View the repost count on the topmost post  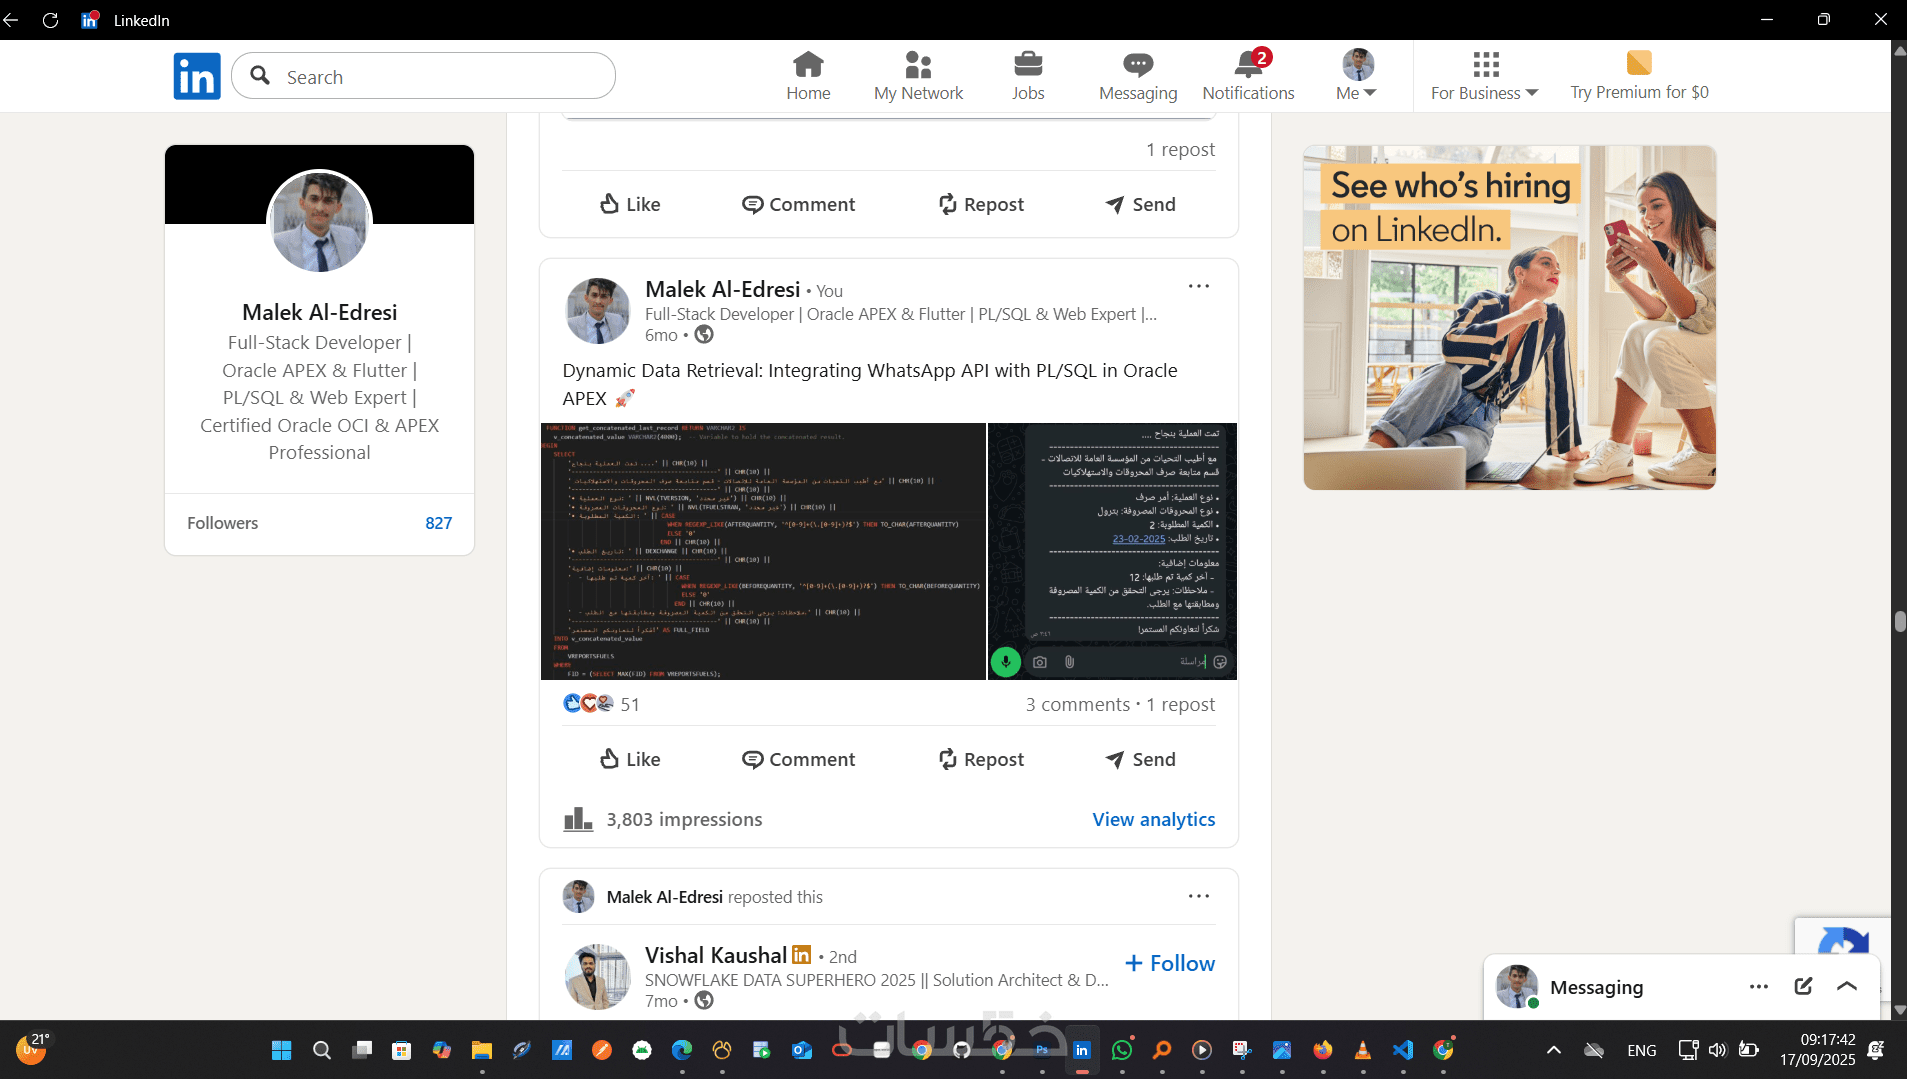[1181, 149]
